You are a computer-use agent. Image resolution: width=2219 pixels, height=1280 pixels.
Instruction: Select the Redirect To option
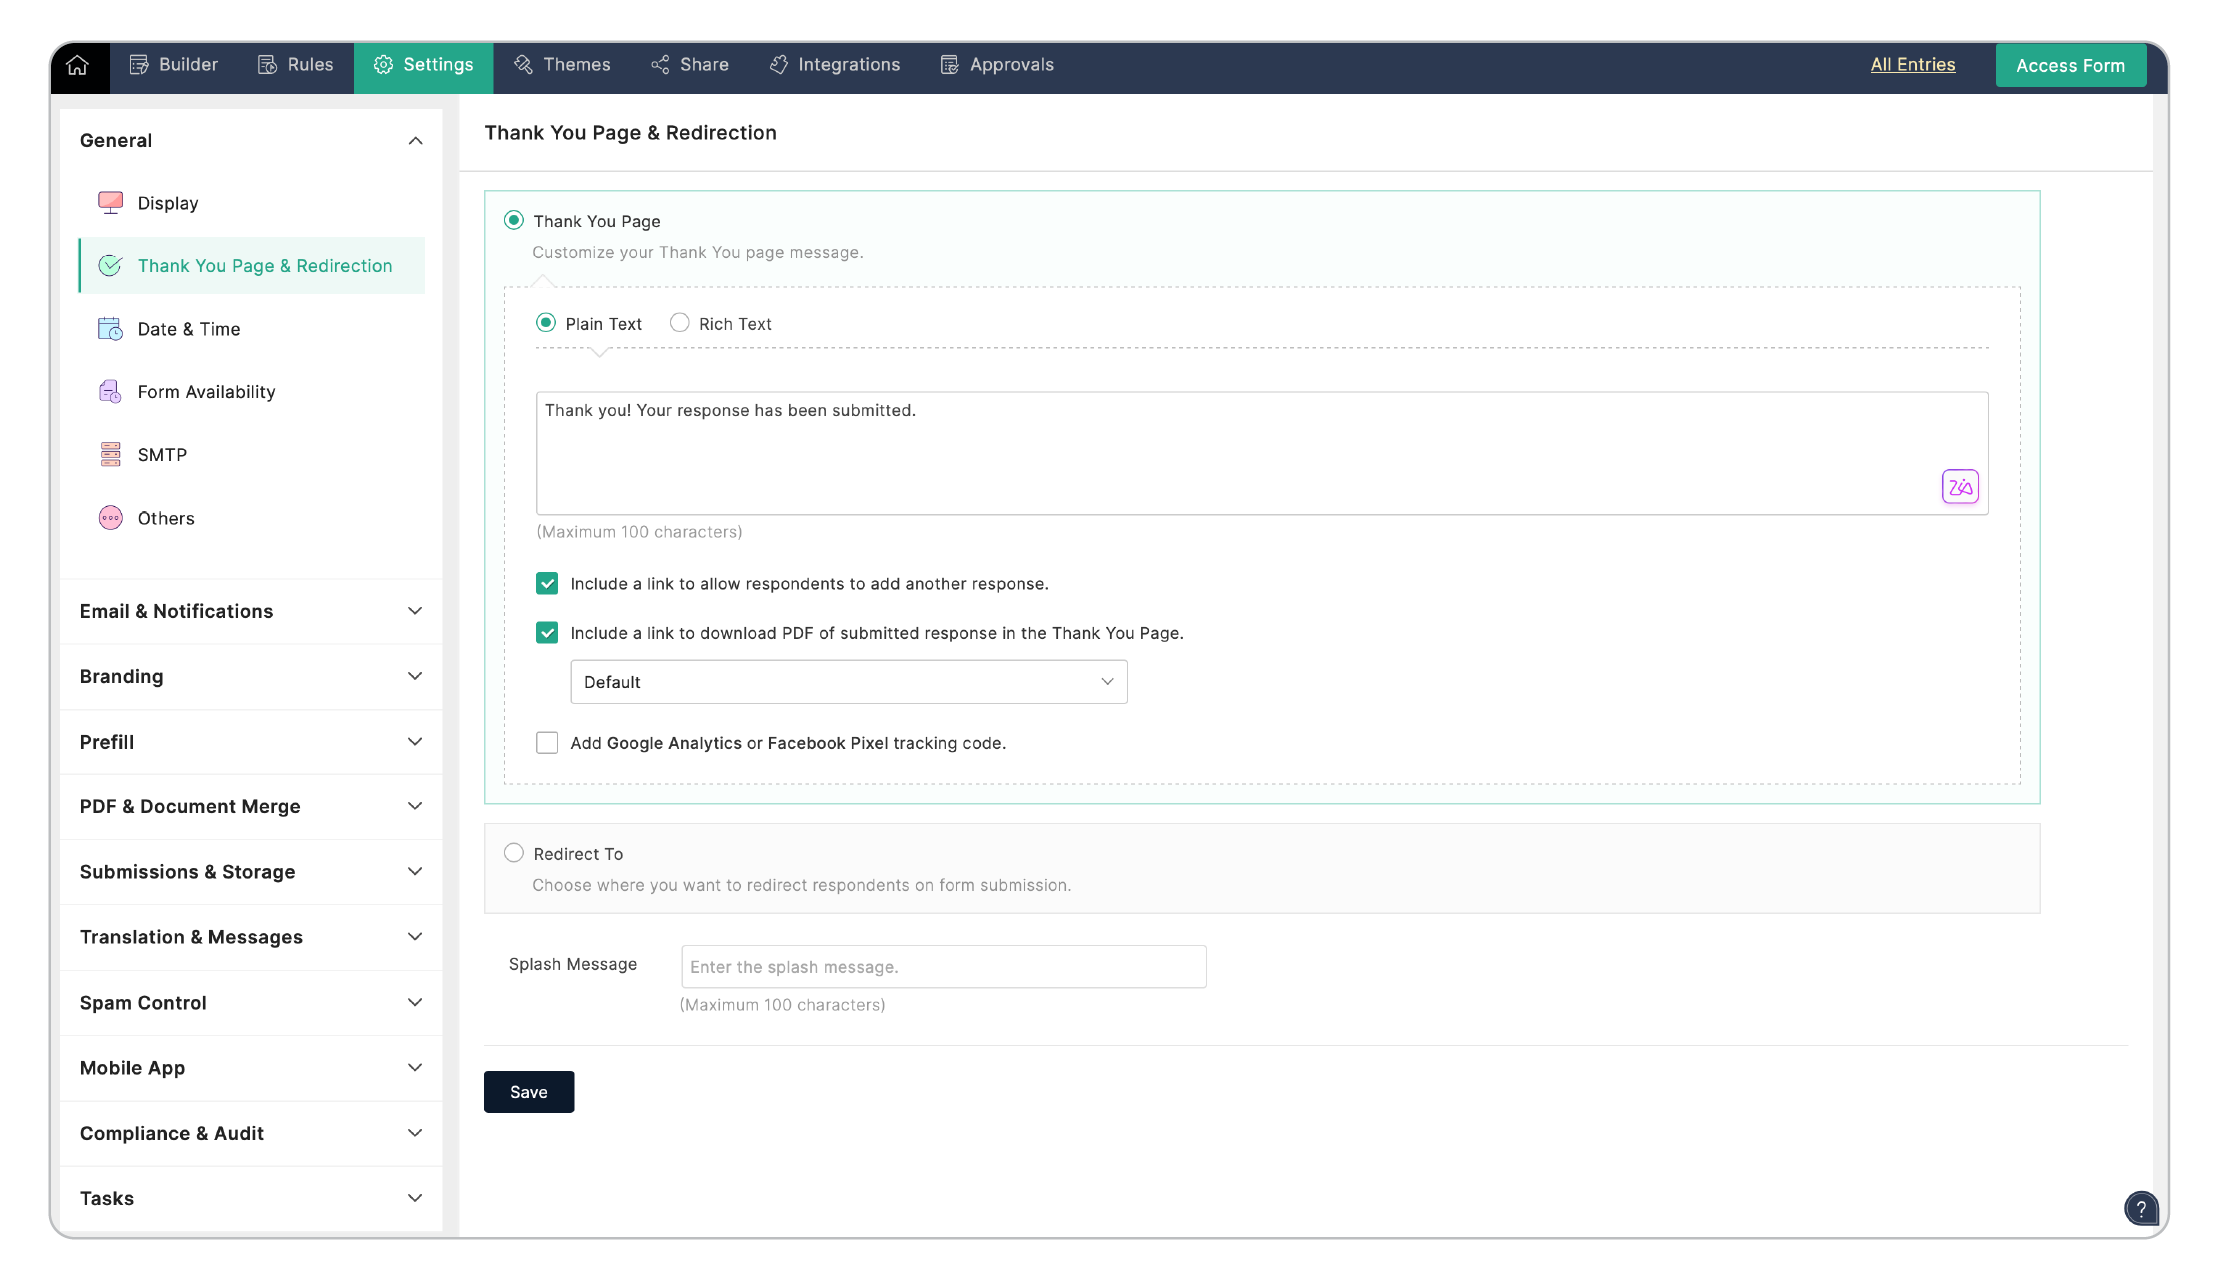coord(514,853)
